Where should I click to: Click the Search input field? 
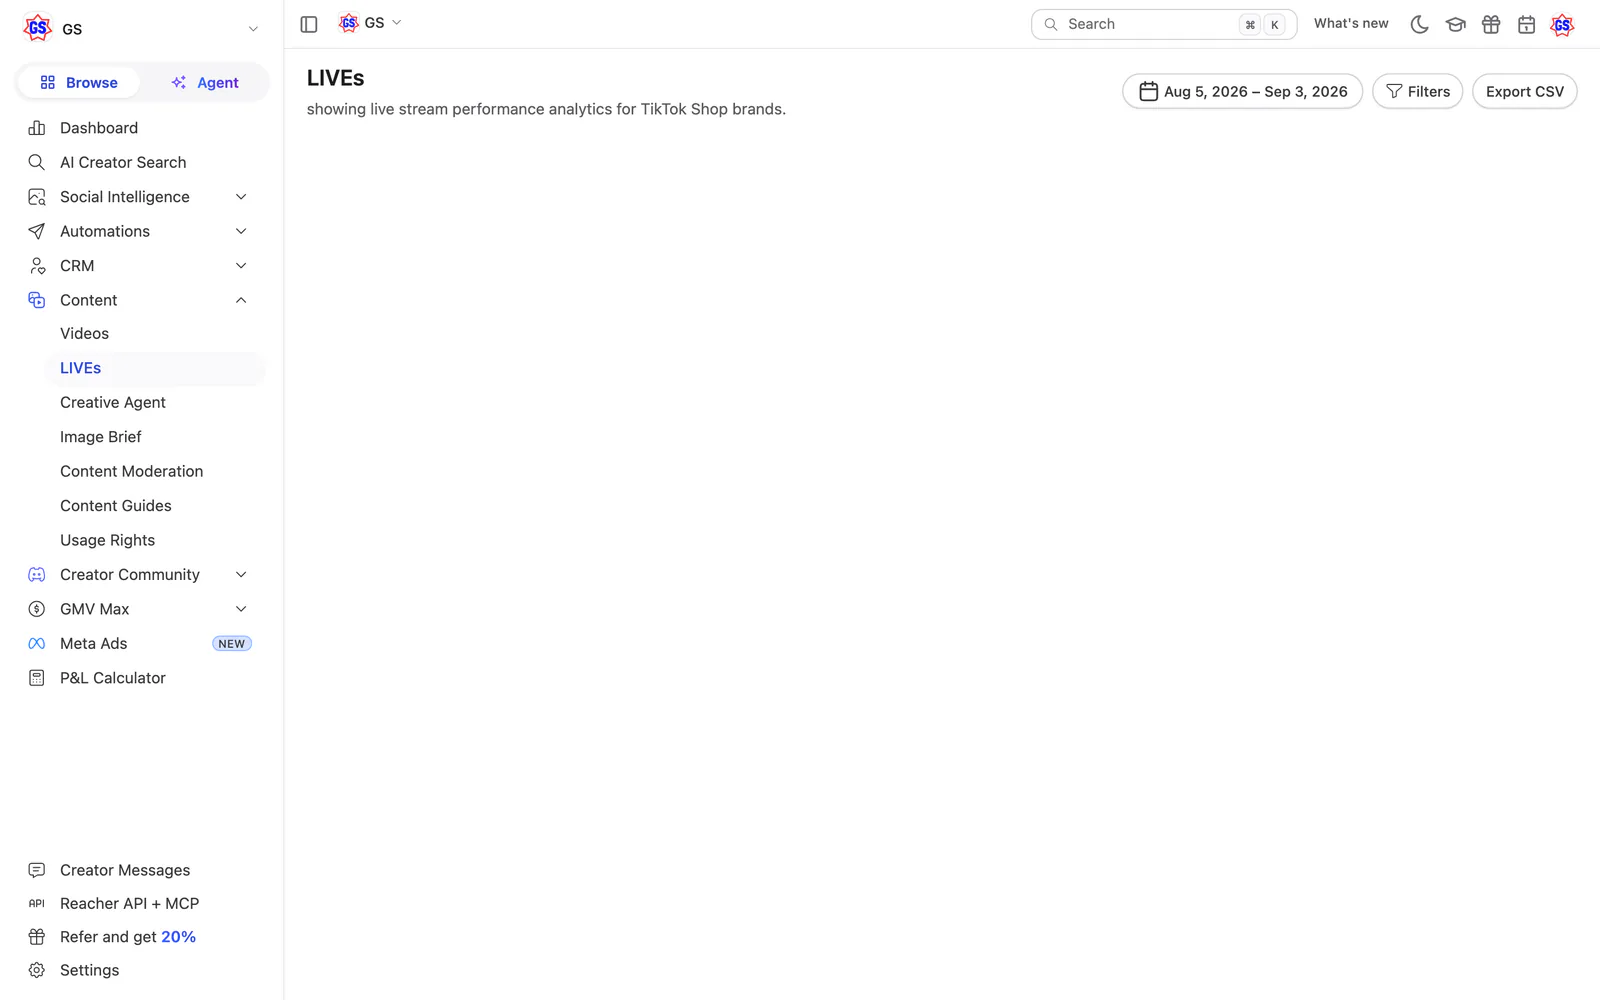[1164, 24]
